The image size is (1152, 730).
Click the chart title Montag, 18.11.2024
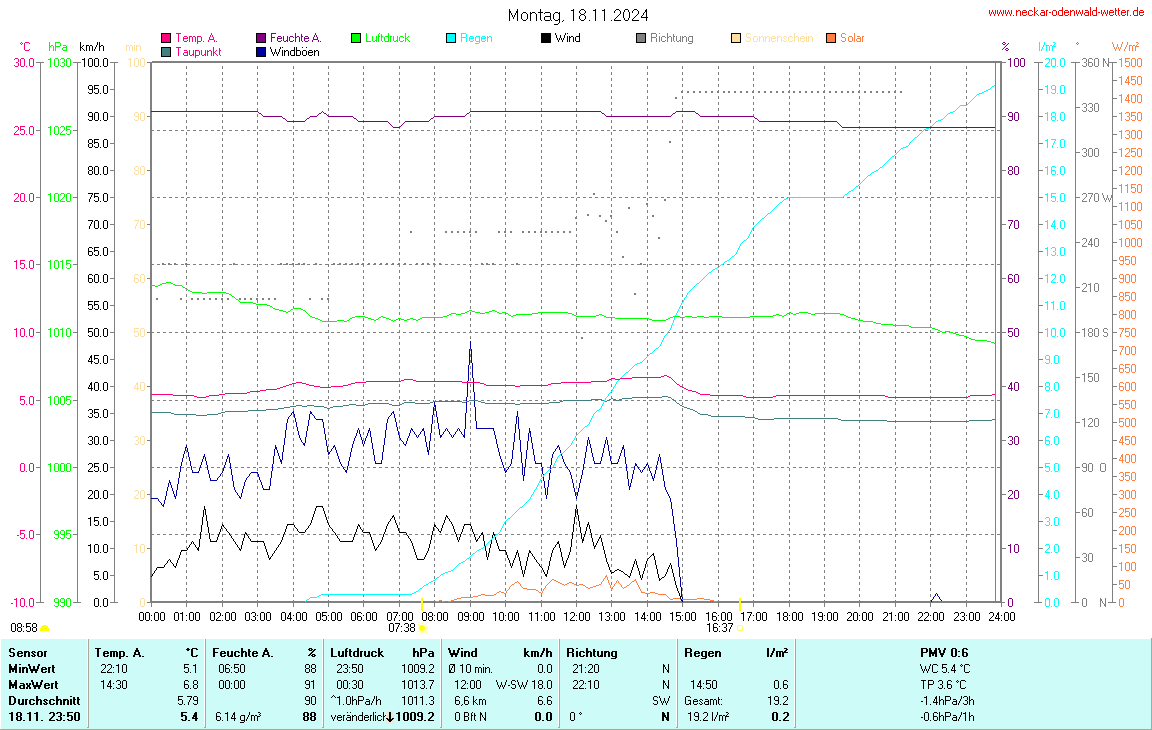click(577, 15)
